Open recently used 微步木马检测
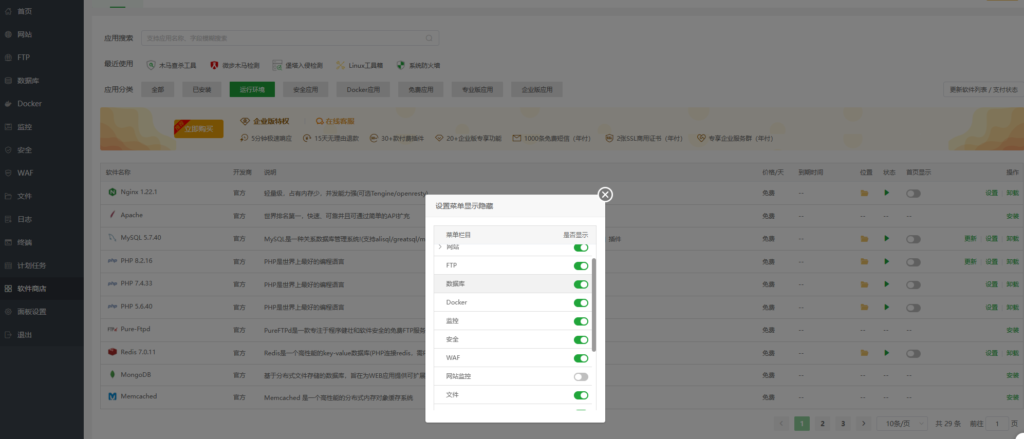The image size is (1024, 439). 235,65
